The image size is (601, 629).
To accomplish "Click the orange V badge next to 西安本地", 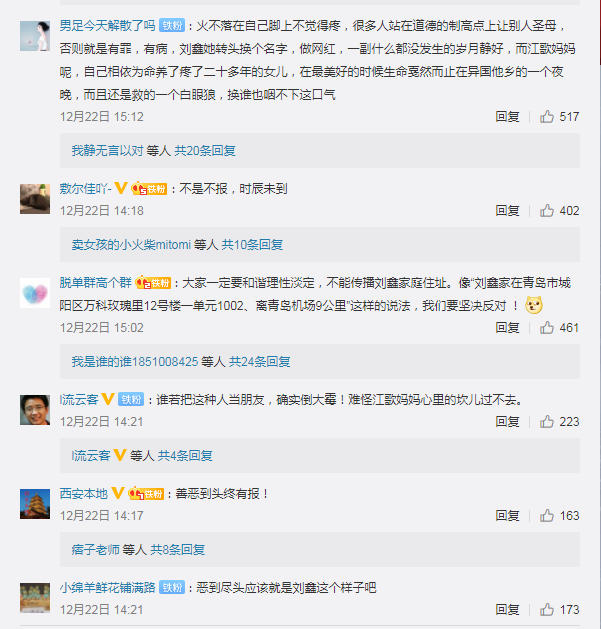I will point(118,493).
